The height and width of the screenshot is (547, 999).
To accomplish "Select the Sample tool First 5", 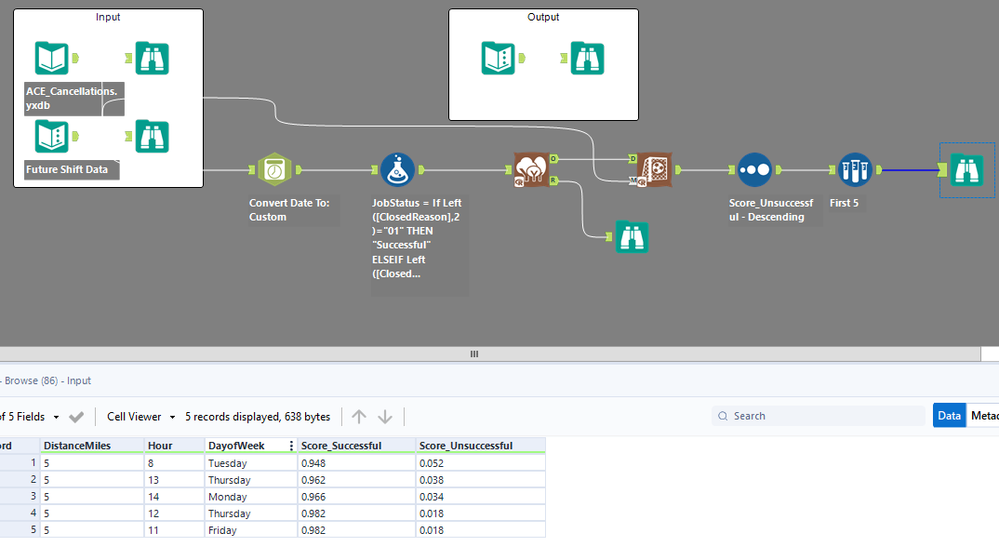I will (854, 169).
